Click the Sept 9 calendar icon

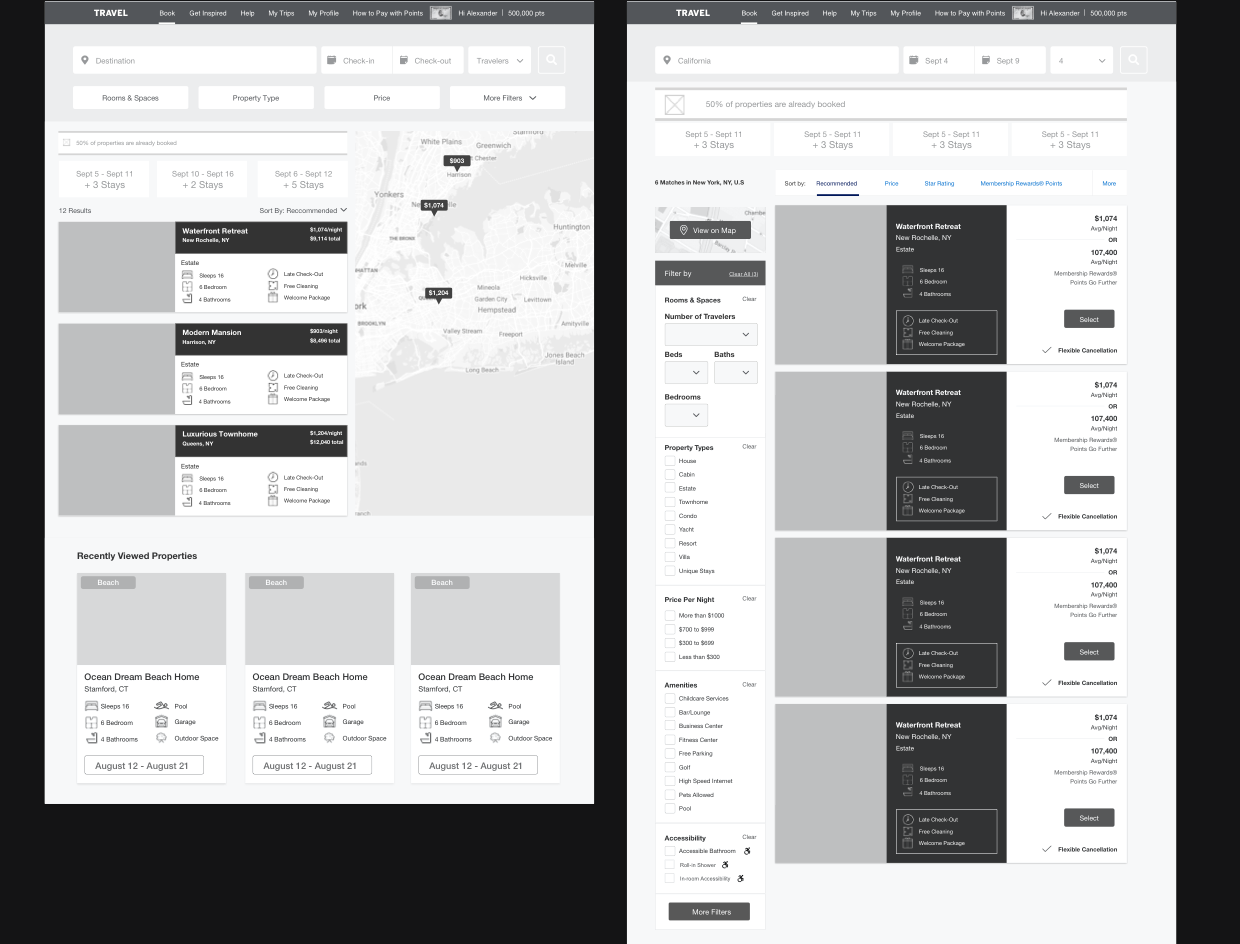985,60
